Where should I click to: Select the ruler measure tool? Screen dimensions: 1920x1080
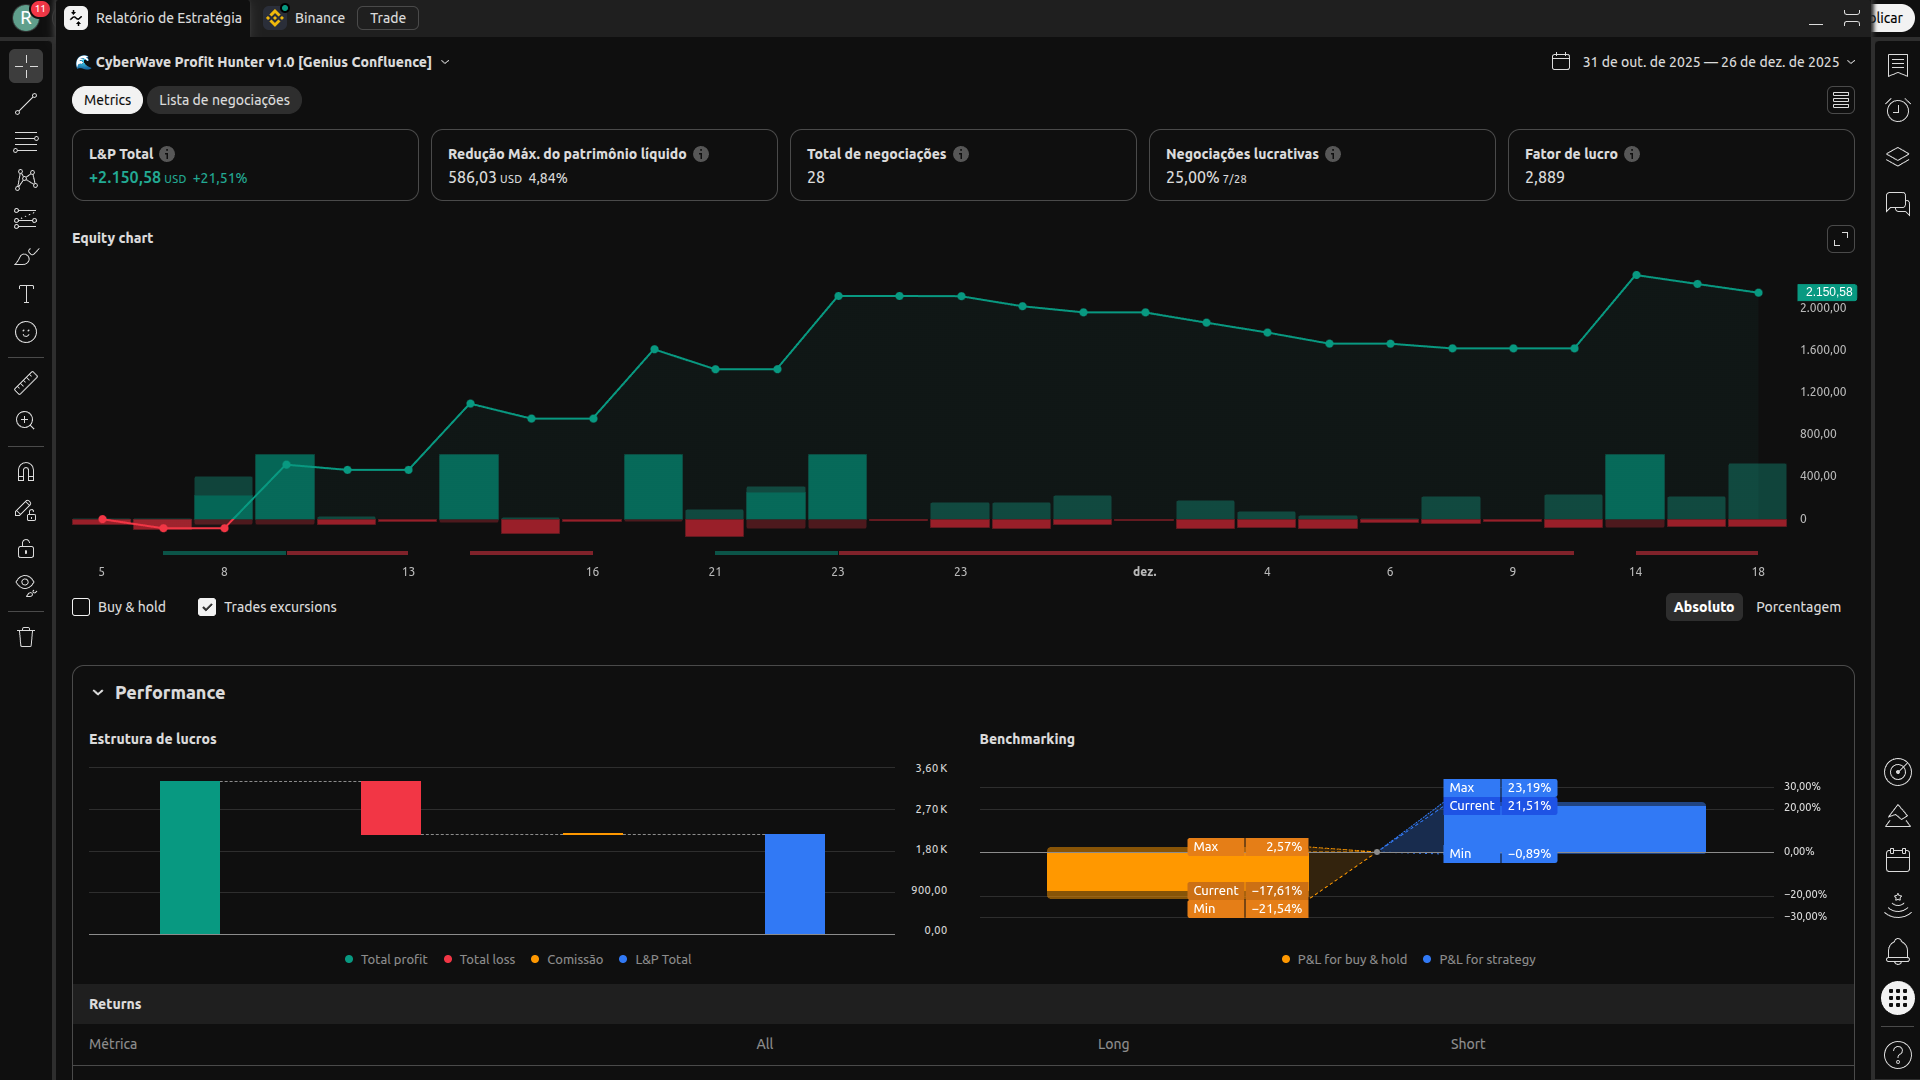[26, 383]
